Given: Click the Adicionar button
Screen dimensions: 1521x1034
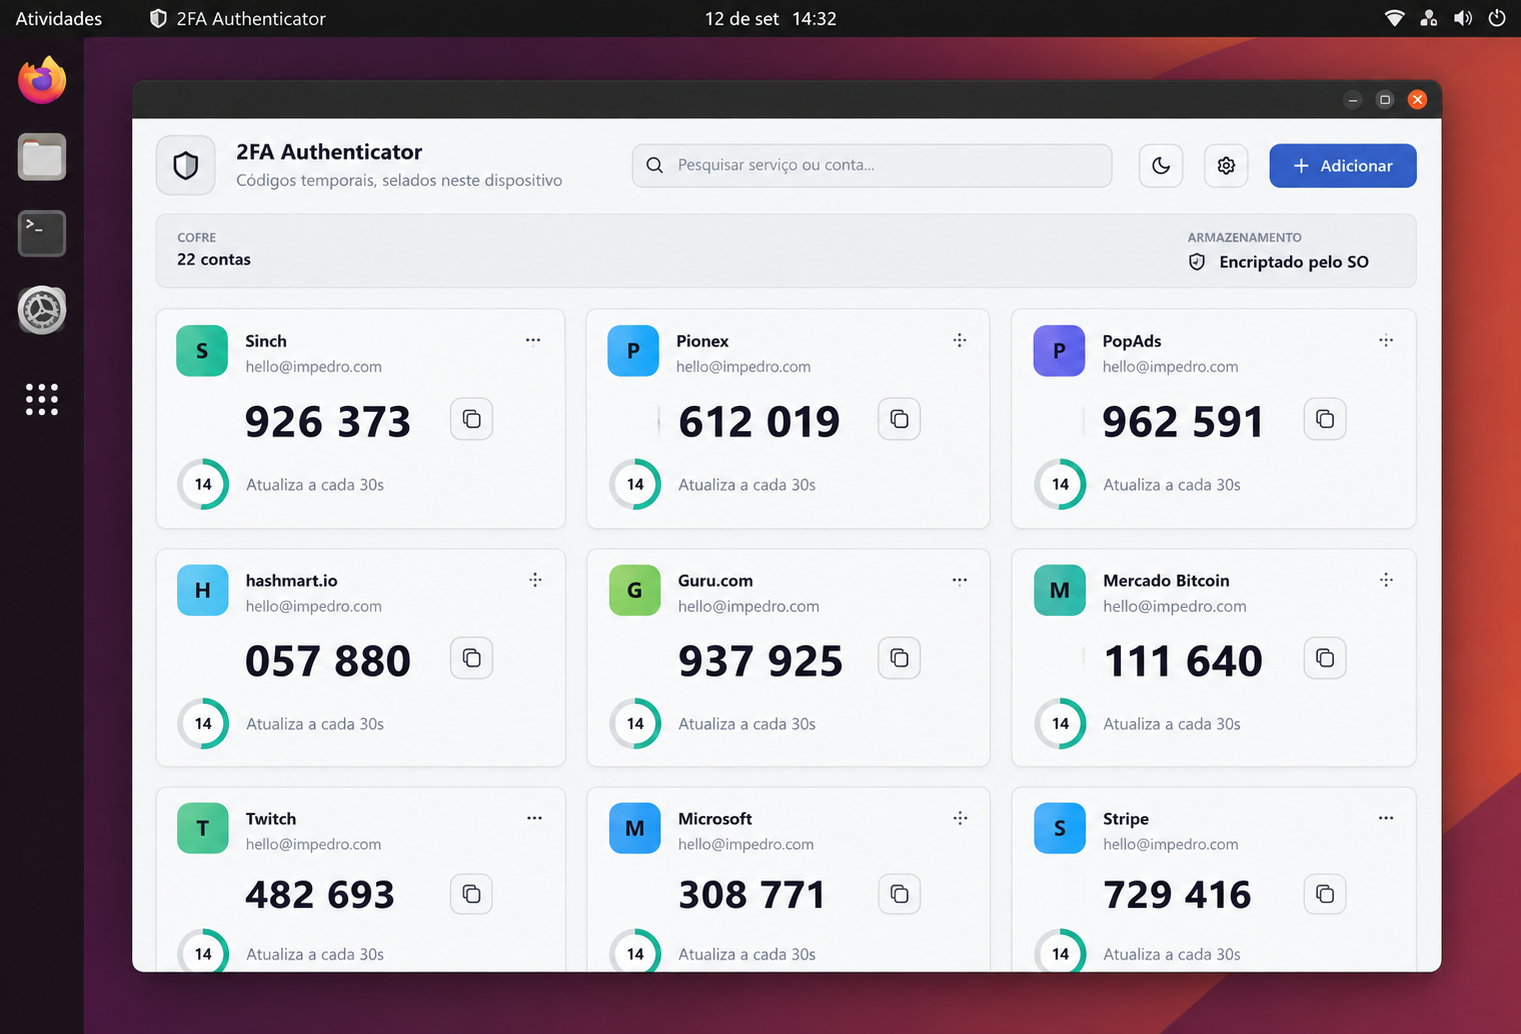Looking at the screenshot, I should (x=1343, y=166).
